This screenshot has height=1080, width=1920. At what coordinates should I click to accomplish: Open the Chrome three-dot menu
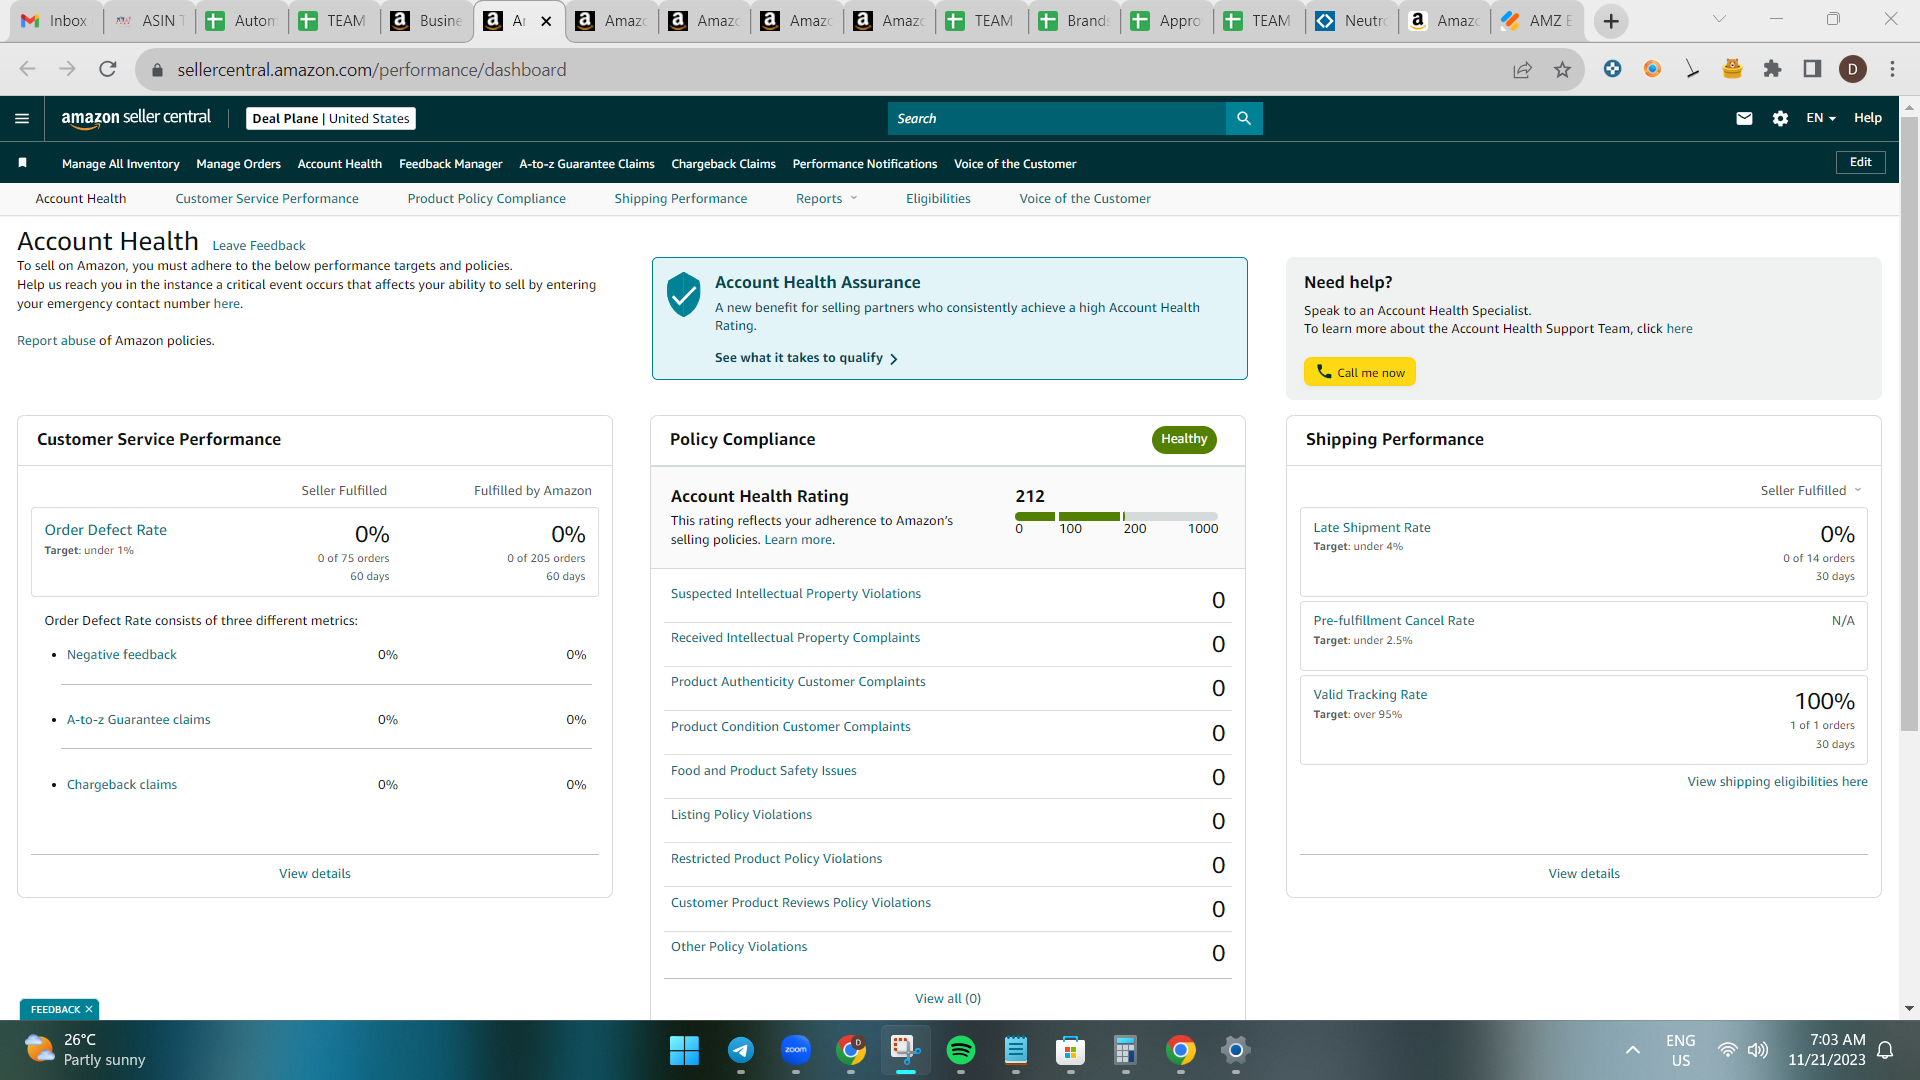(1892, 69)
